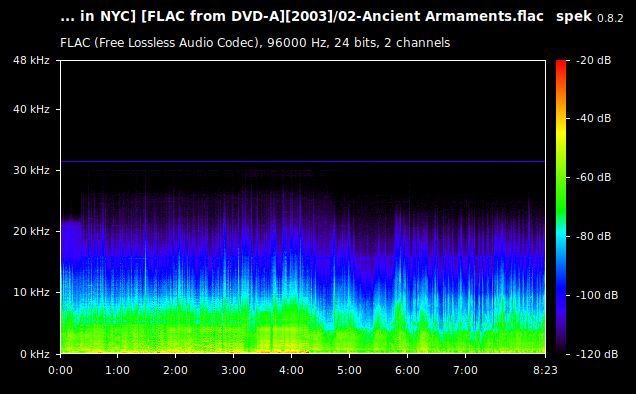Click the 20 kHz axis label
This screenshot has width=636, height=394.
(31, 231)
